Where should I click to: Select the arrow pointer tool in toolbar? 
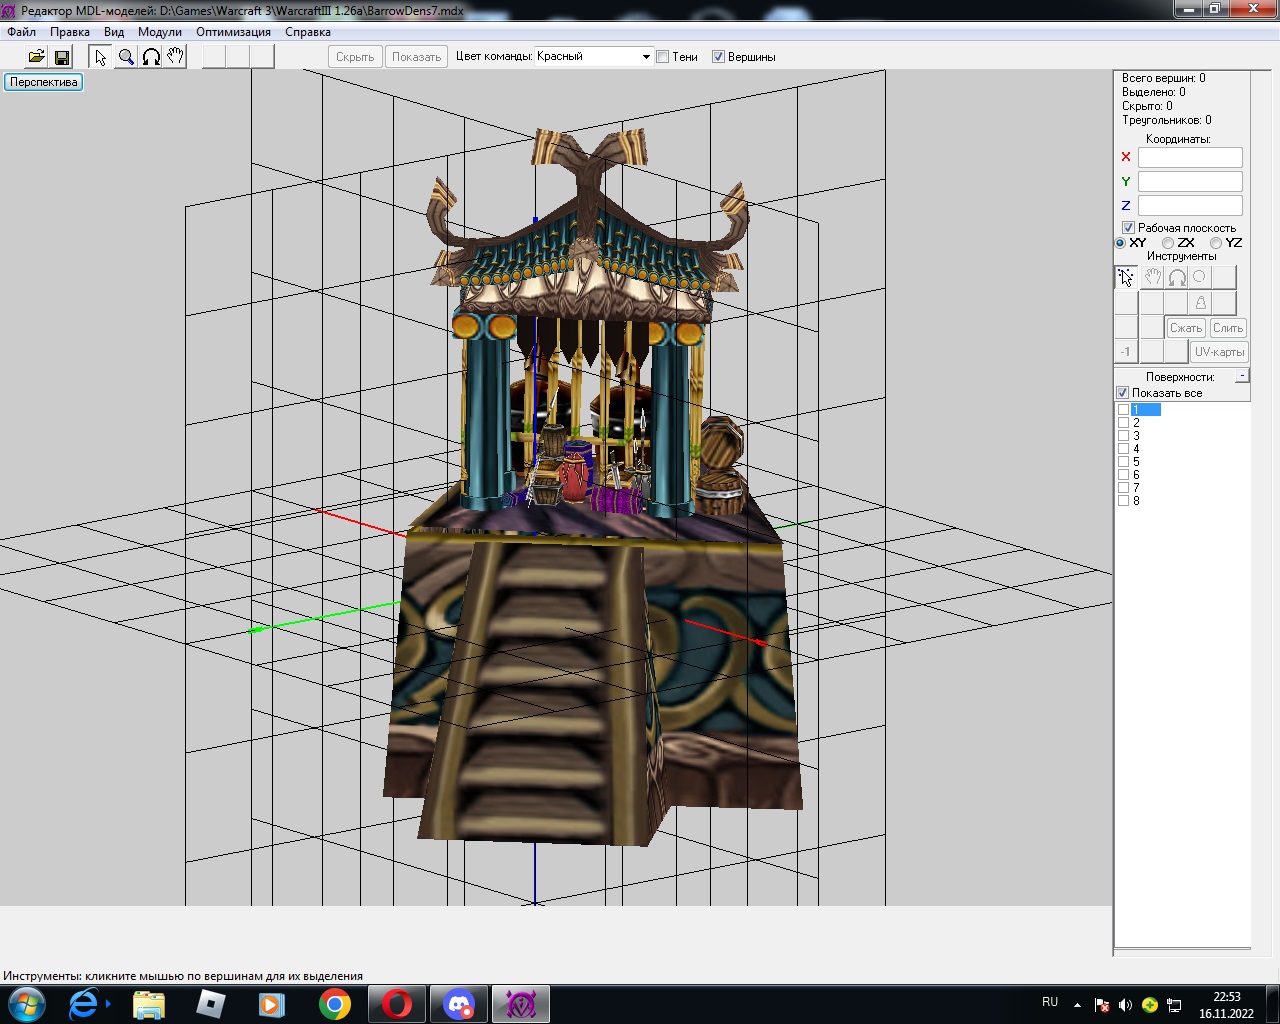pyautogui.click(x=101, y=57)
